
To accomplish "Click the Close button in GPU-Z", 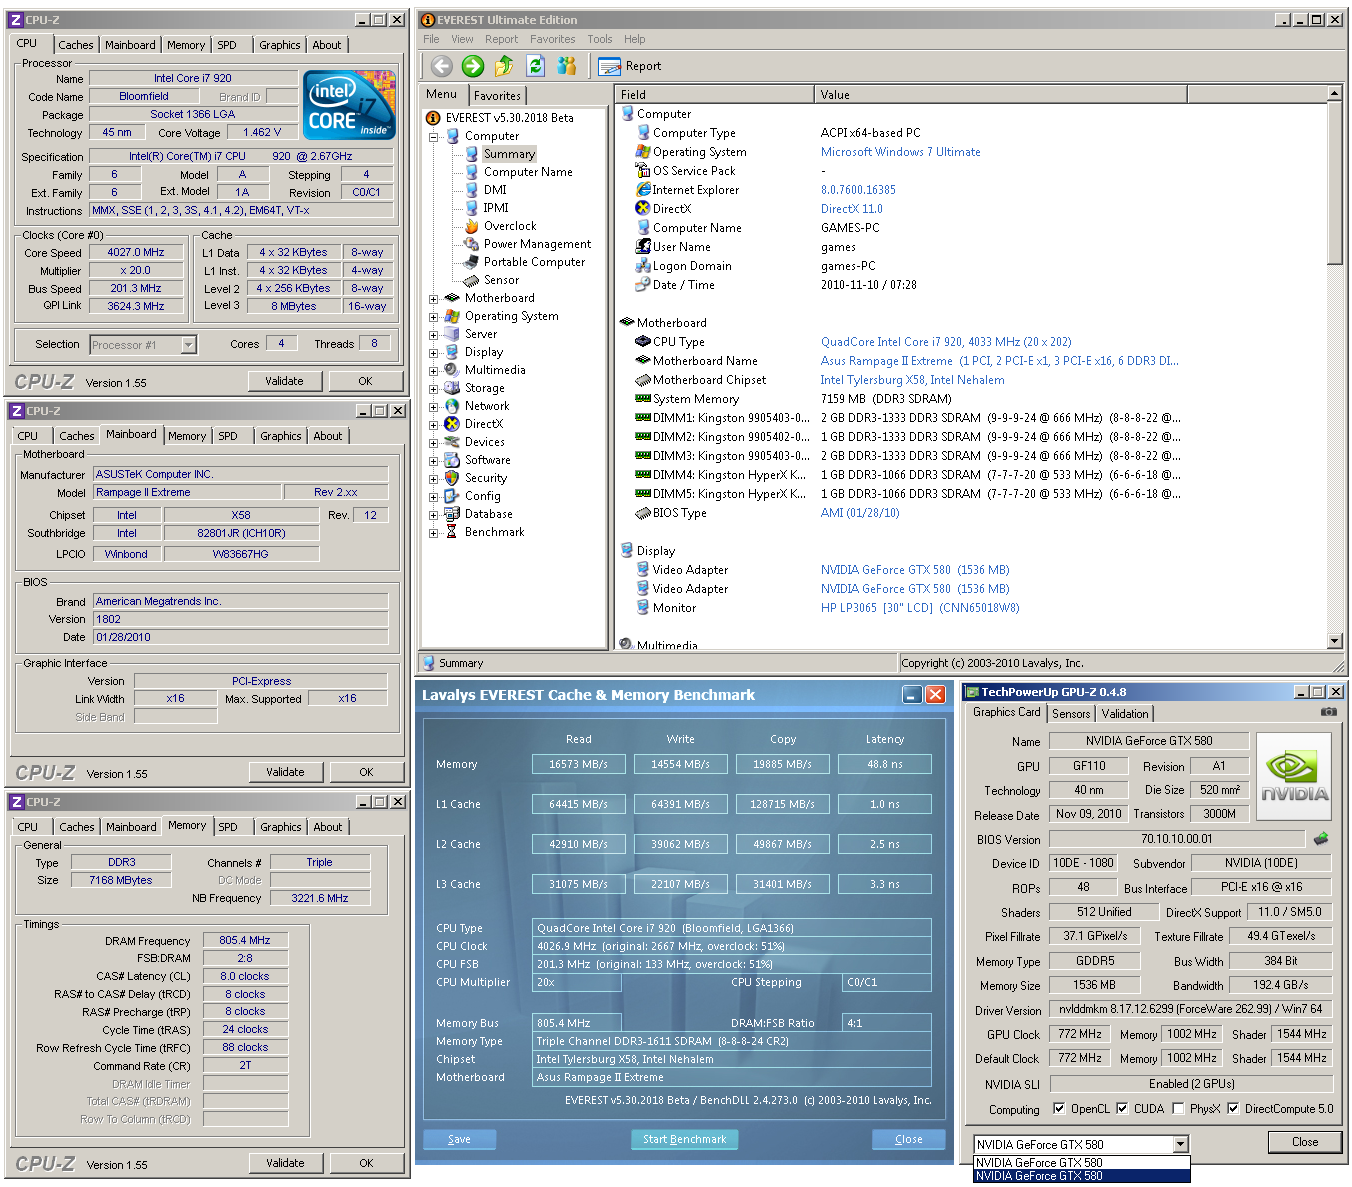I will click(x=1305, y=1142).
